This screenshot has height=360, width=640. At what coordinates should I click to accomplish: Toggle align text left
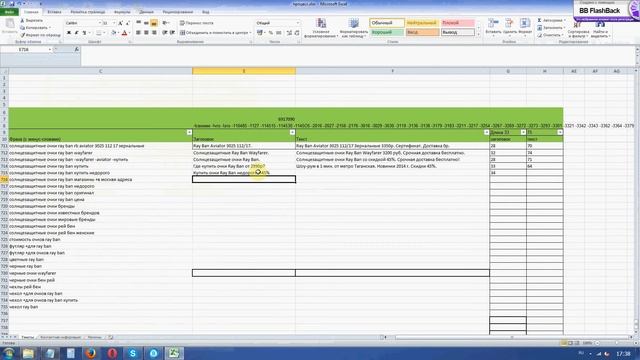click(x=138, y=33)
